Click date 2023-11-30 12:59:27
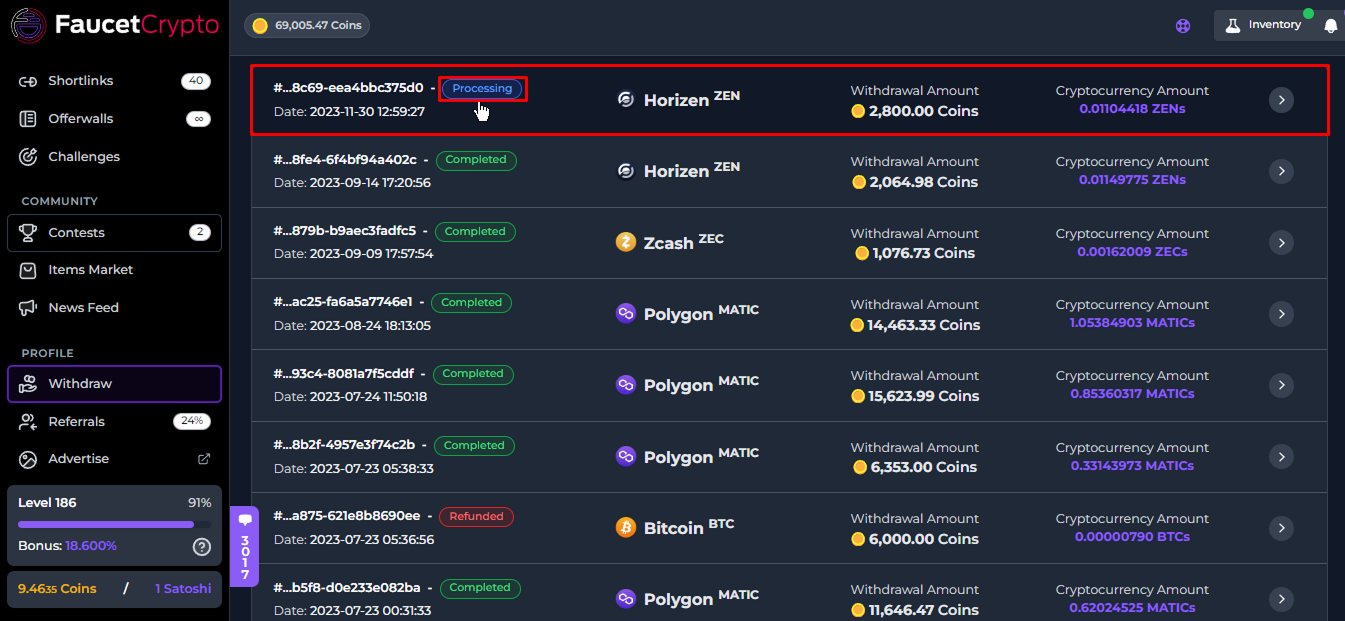The height and width of the screenshot is (621, 1345). coord(349,111)
